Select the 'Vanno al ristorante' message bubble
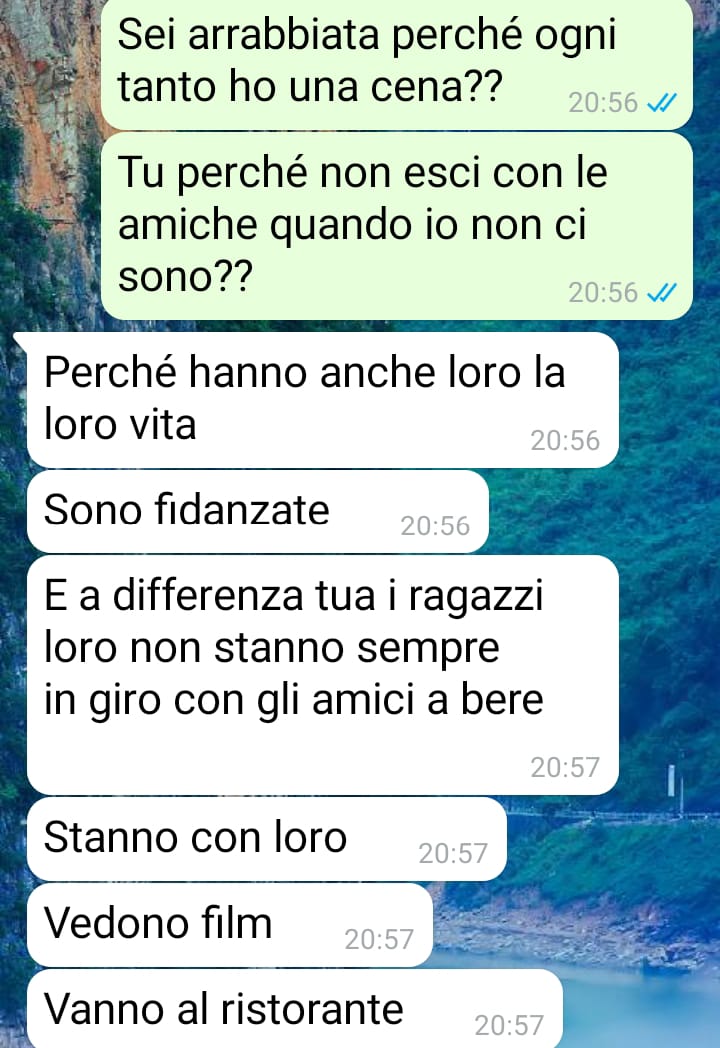This screenshot has height=1048, width=720. (x=295, y=1009)
